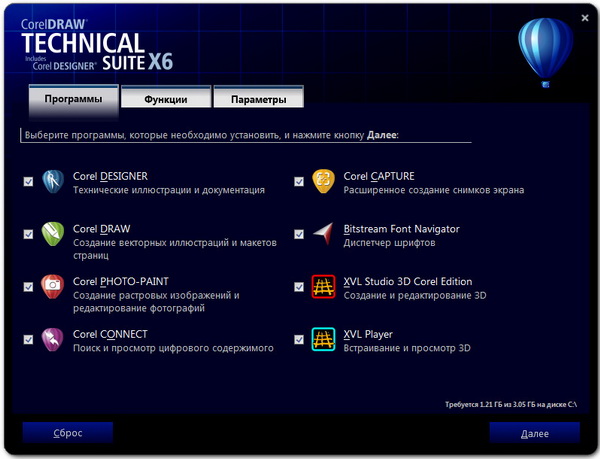Click the XVL Studio 3D icon
The width and height of the screenshot is (600, 459).
[x=323, y=287]
